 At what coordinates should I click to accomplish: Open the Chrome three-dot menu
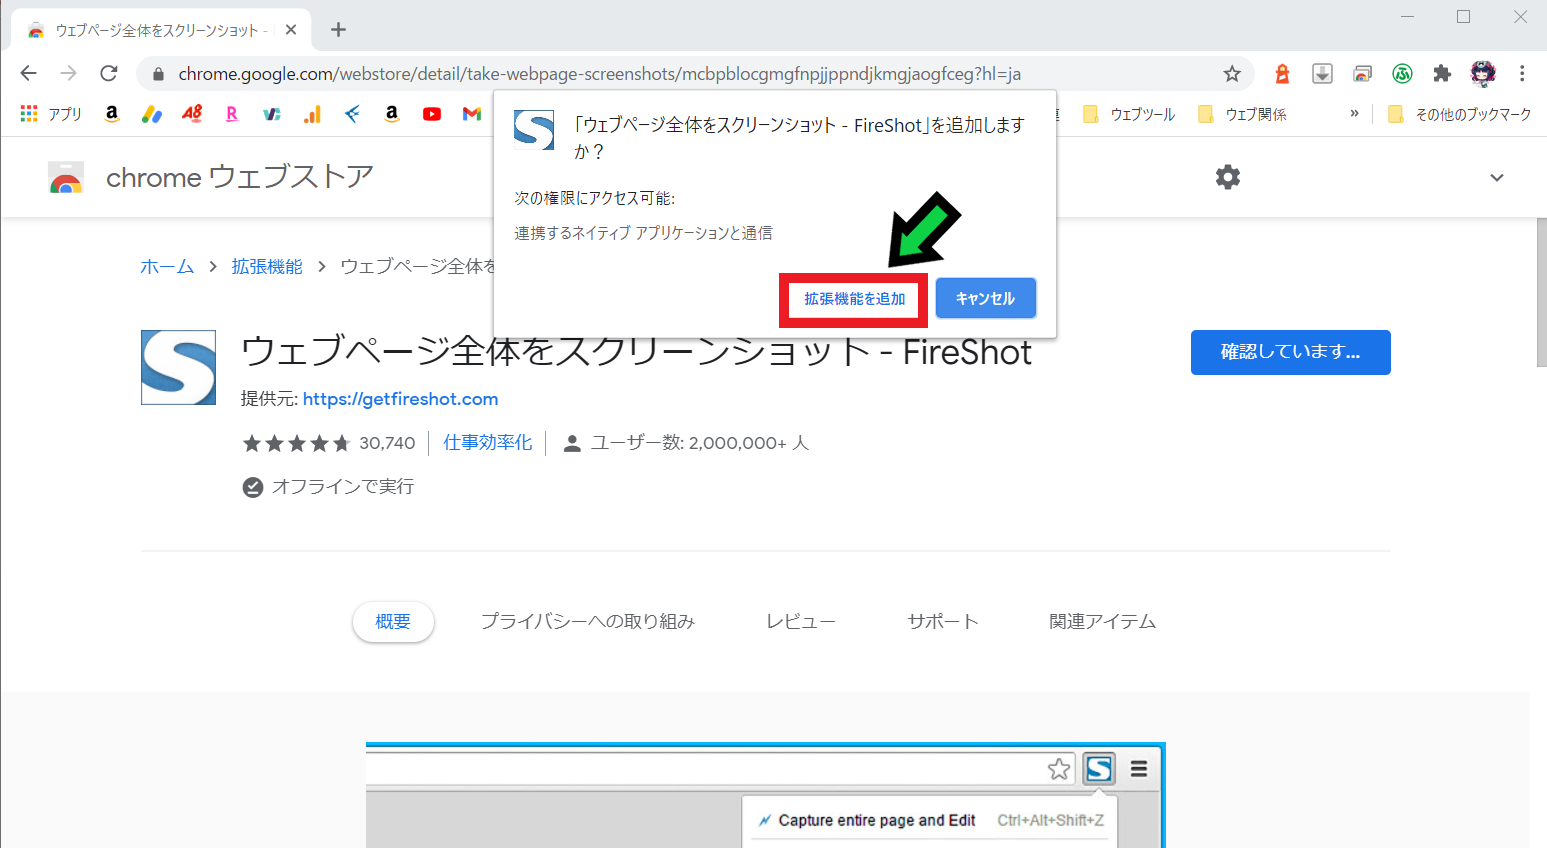[x=1522, y=73]
